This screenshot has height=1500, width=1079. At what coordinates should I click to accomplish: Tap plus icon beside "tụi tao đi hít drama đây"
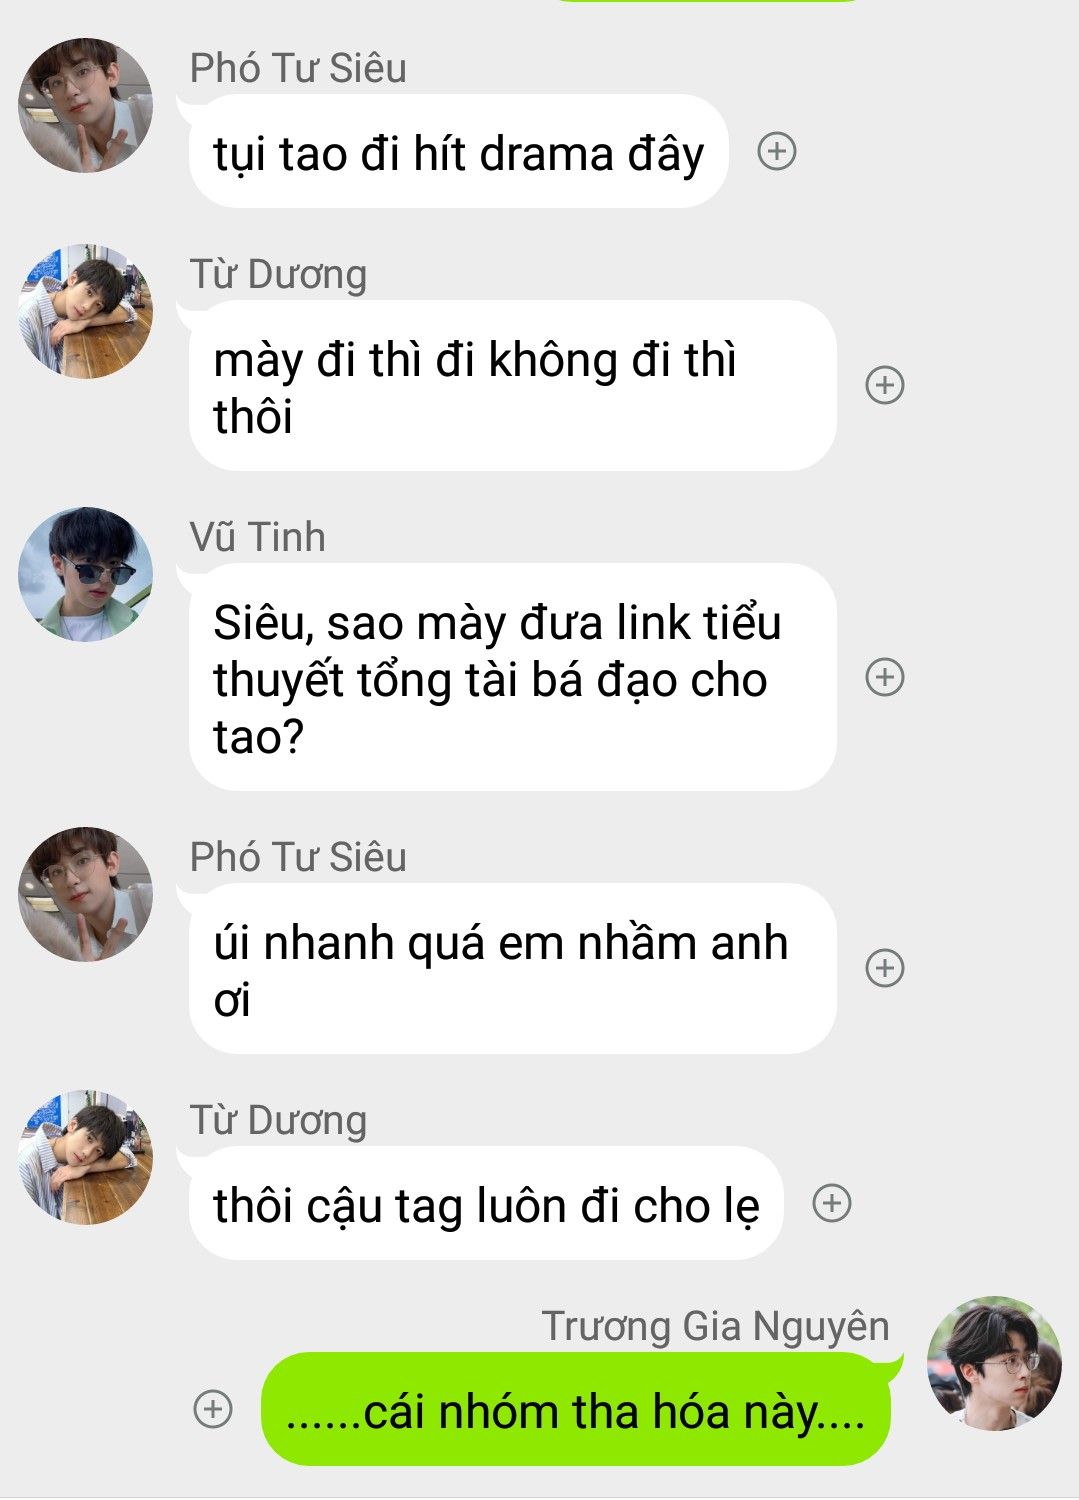tap(777, 151)
